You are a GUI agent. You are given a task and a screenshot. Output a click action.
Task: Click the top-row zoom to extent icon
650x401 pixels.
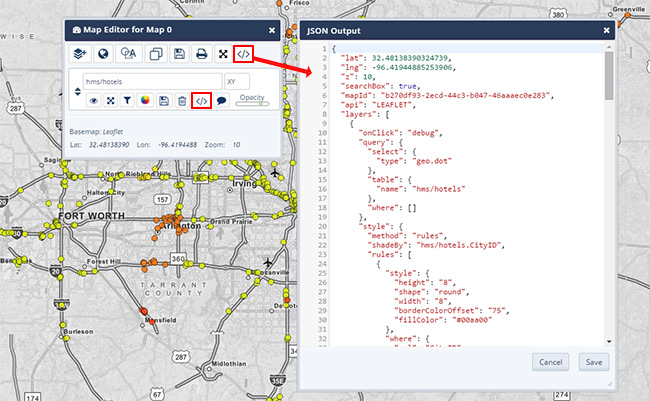pos(223,53)
